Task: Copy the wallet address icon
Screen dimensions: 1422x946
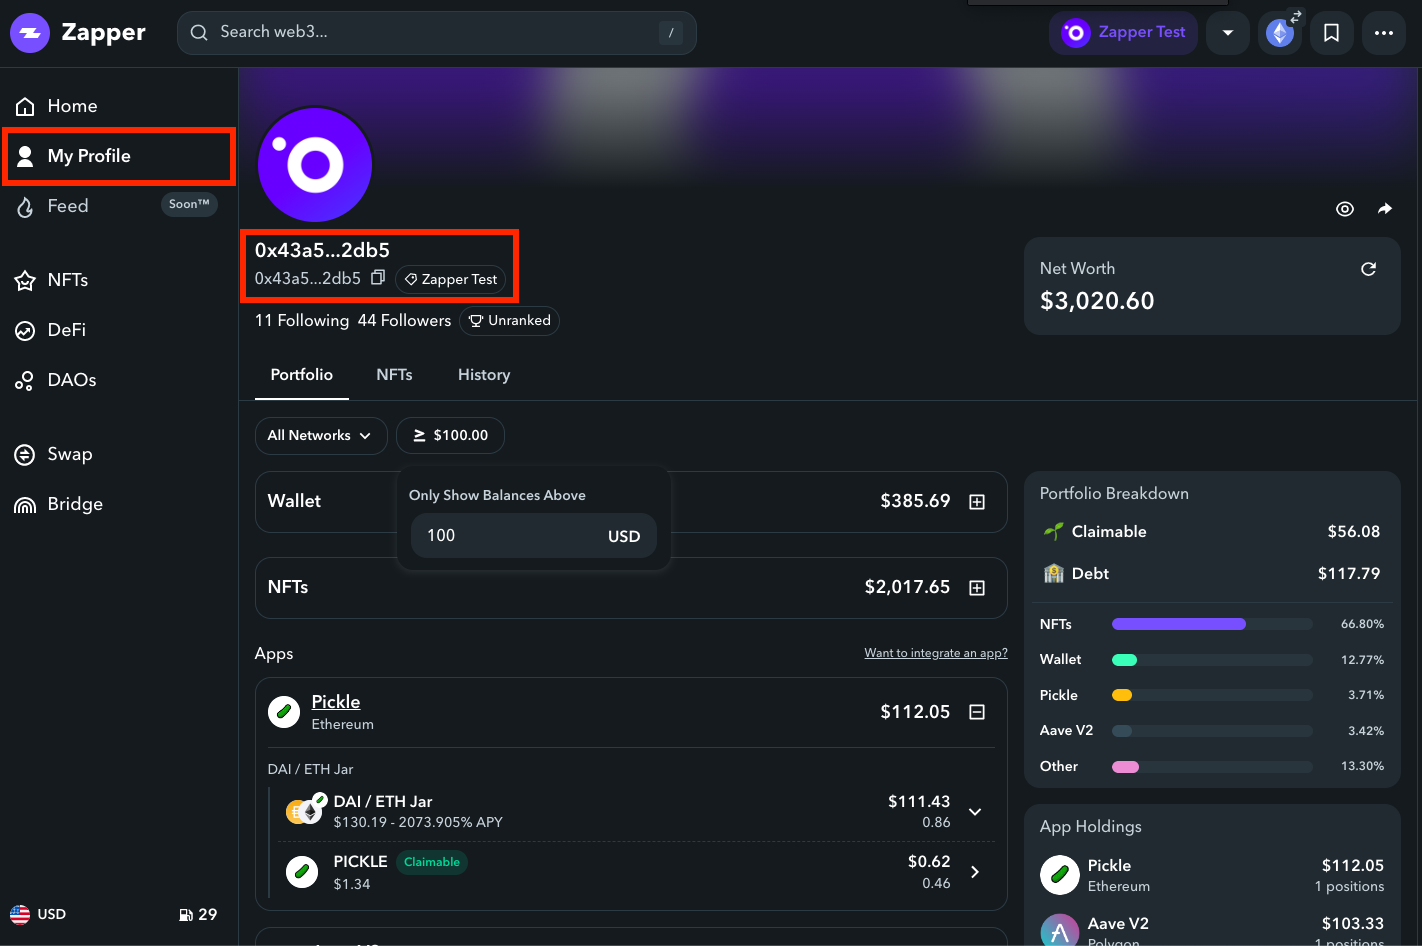Action: coord(378,278)
